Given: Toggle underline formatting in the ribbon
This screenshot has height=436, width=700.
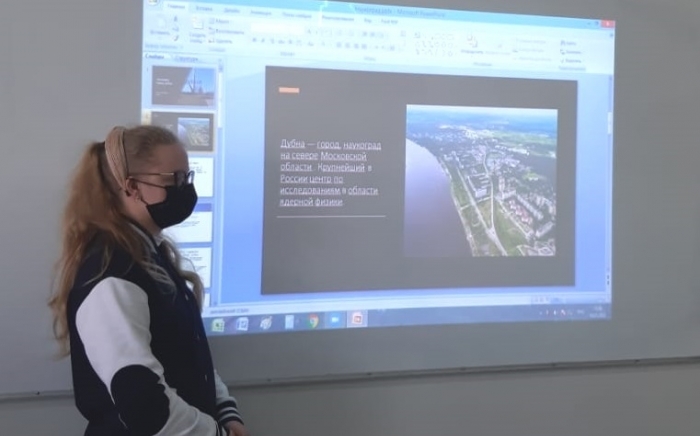Looking at the screenshot, I should click(x=272, y=41).
